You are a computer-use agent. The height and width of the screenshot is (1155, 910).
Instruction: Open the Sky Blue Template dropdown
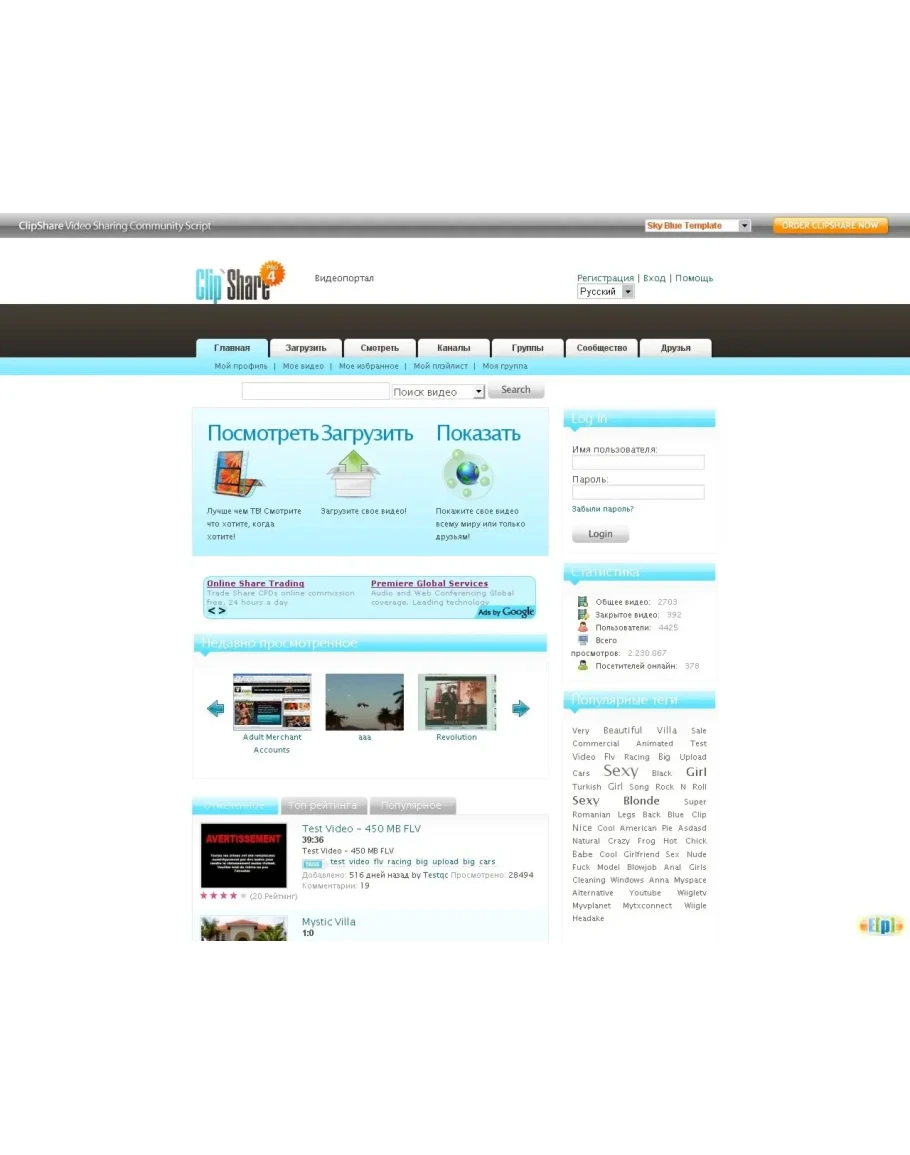click(x=697, y=226)
